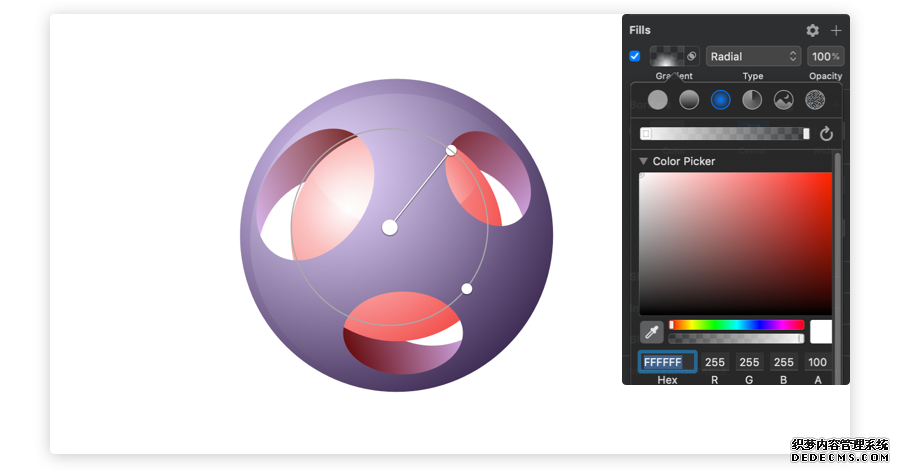Rotate the gradient with the circular arrow icon
Image resolution: width=900 pixels, height=472 pixels.
826,134
